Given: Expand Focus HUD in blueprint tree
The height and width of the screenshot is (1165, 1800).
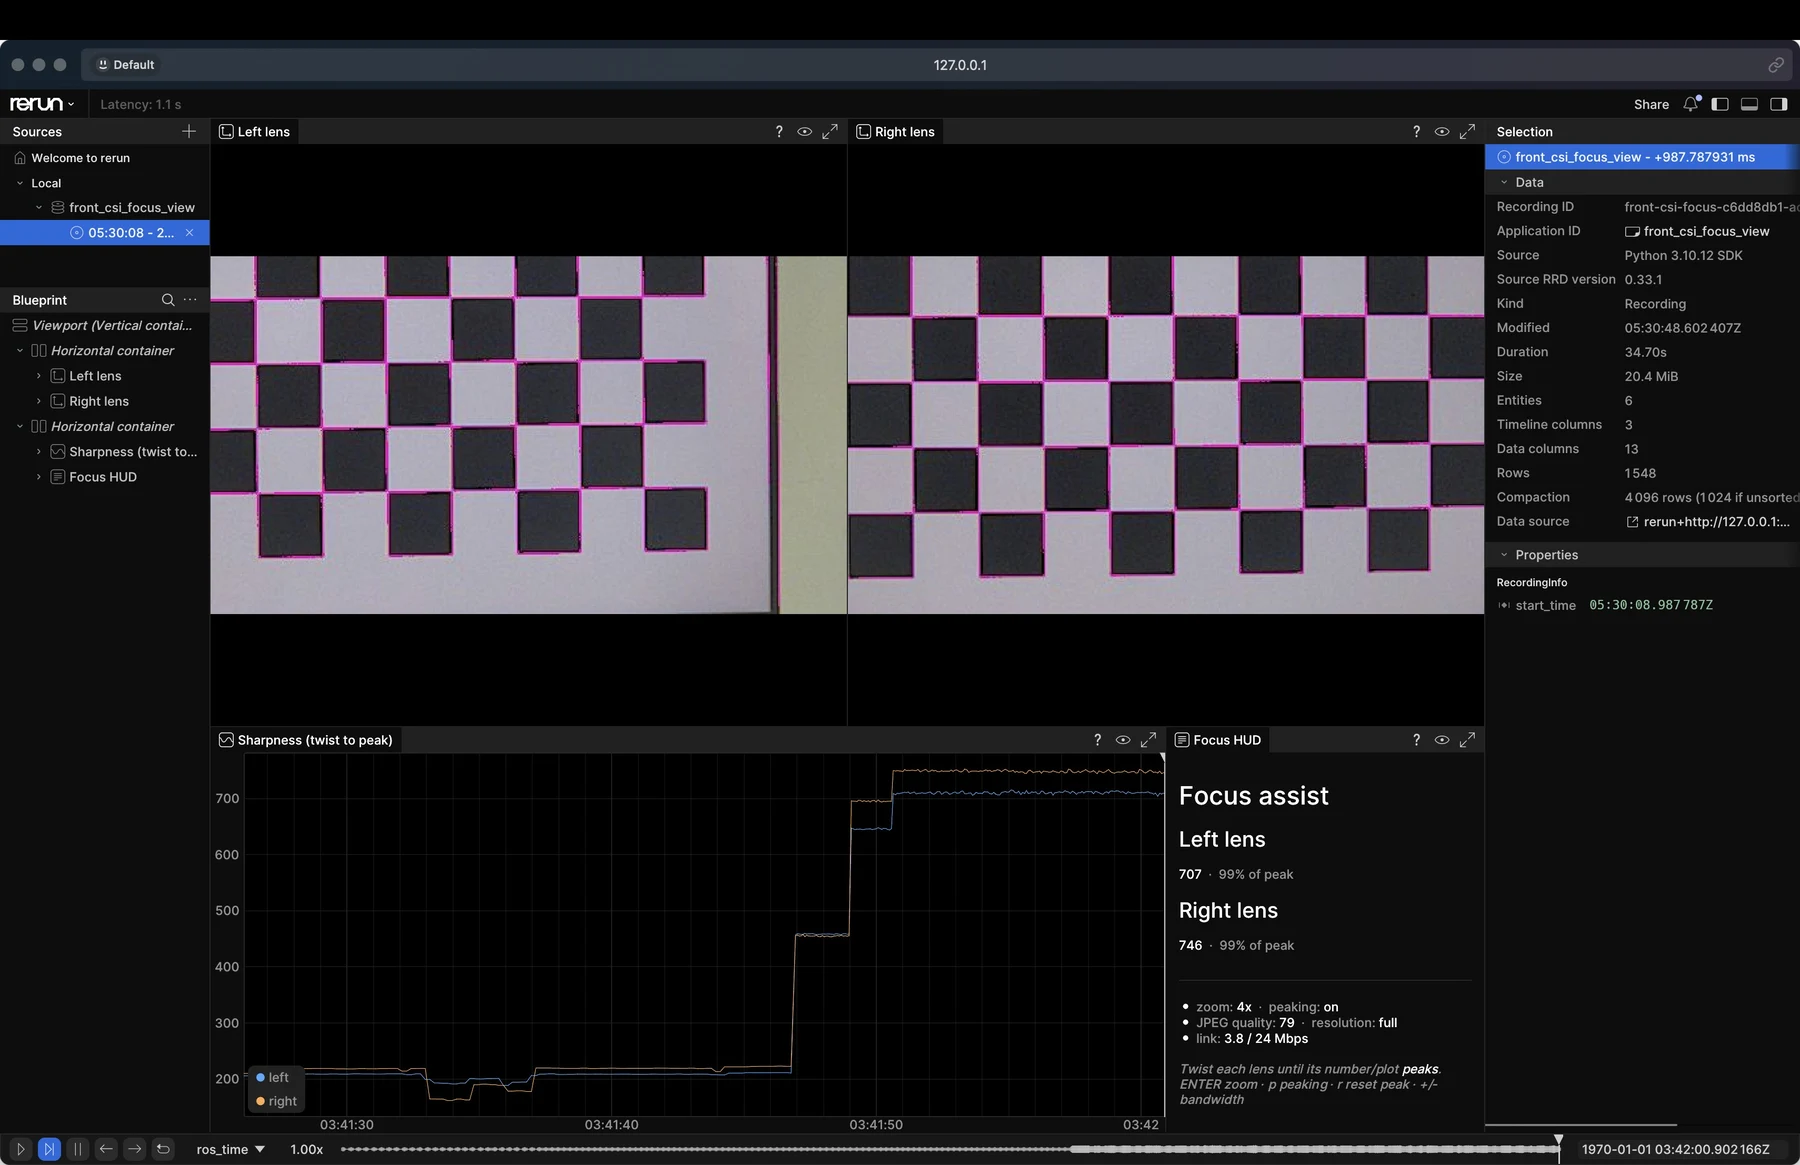Looking at the screenshot, I should click(39, 477).
